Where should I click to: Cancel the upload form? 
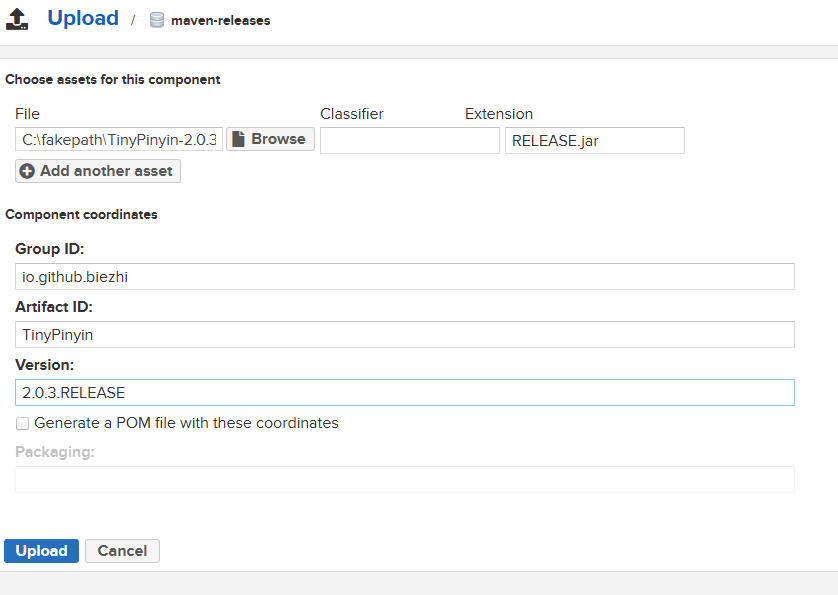122,551
